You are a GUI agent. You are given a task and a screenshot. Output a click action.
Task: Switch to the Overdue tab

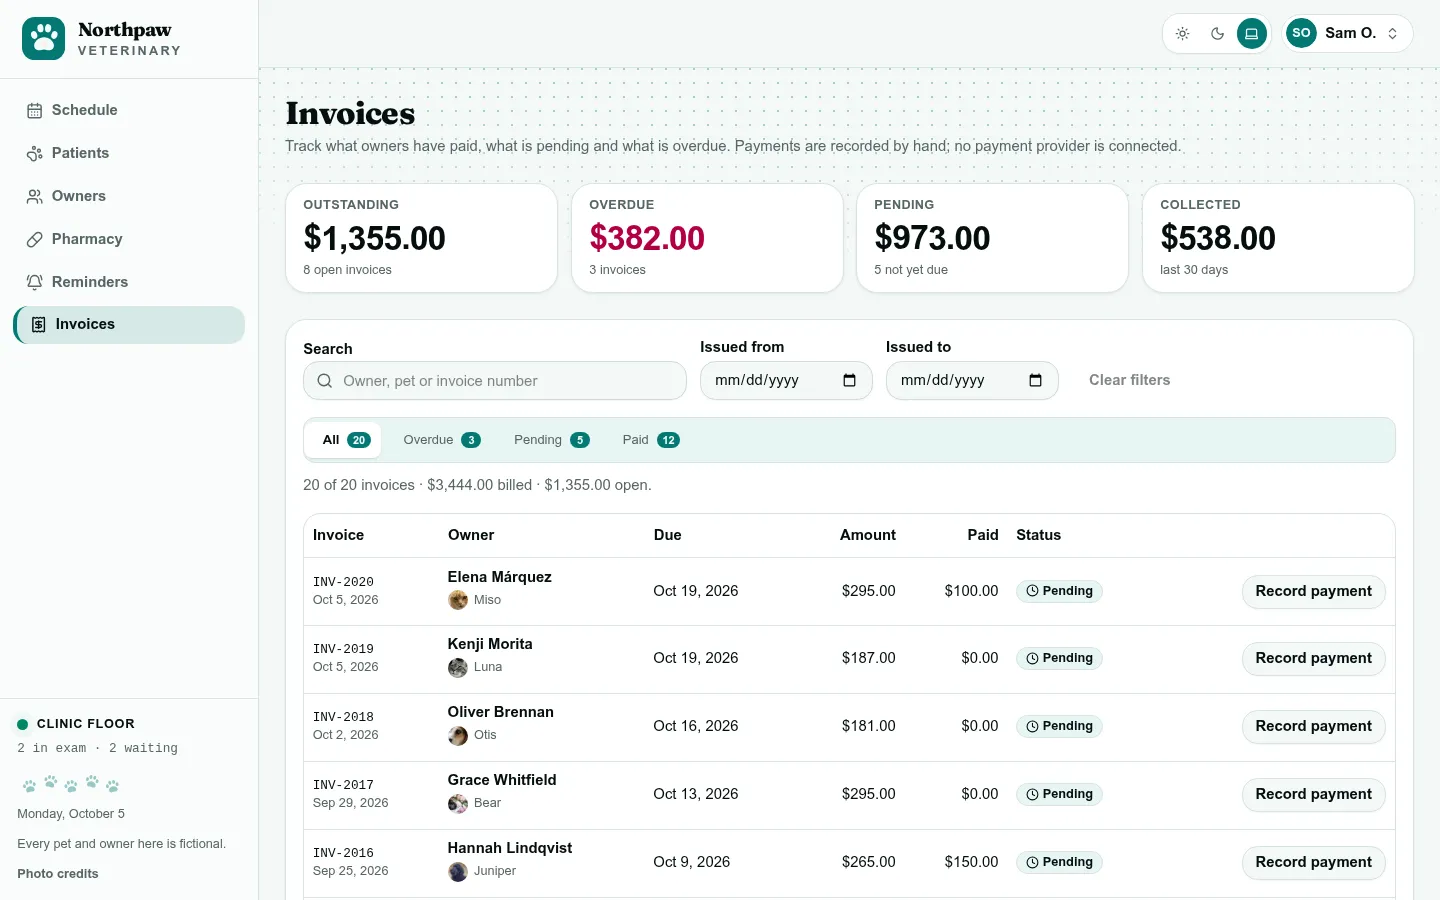click(442, 440)
